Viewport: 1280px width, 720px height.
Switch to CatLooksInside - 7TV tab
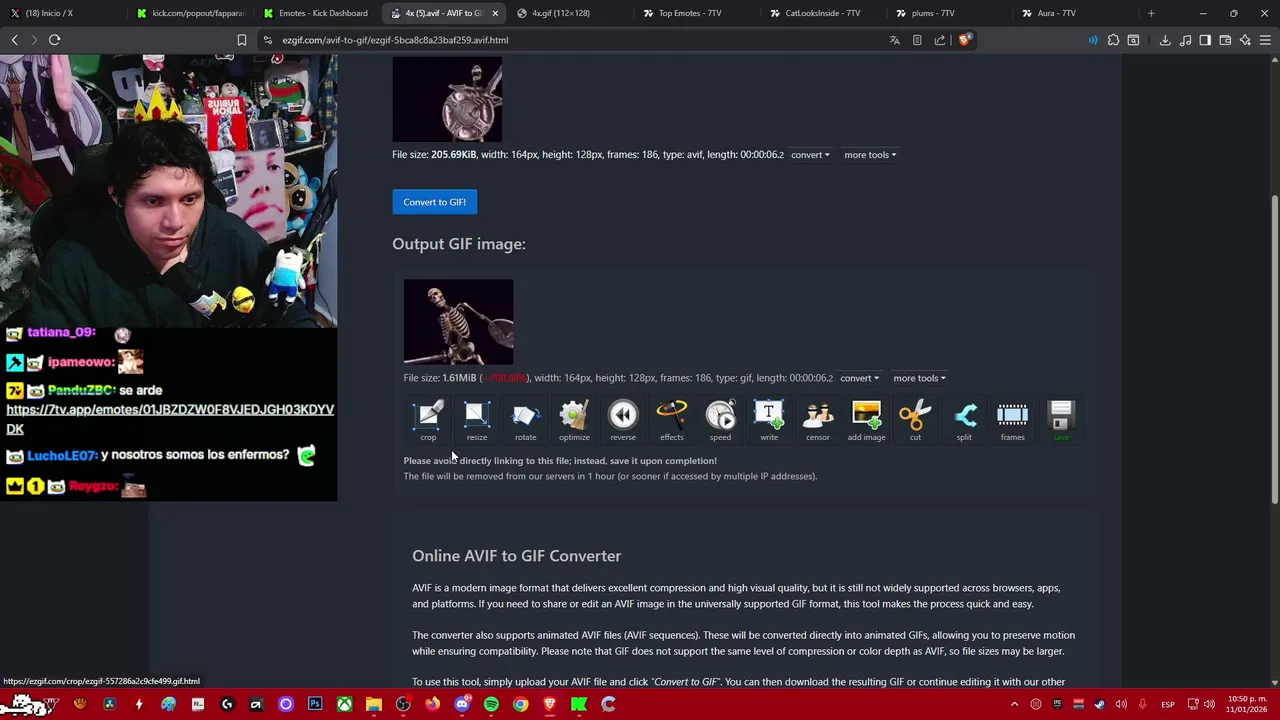click(823, 13)
